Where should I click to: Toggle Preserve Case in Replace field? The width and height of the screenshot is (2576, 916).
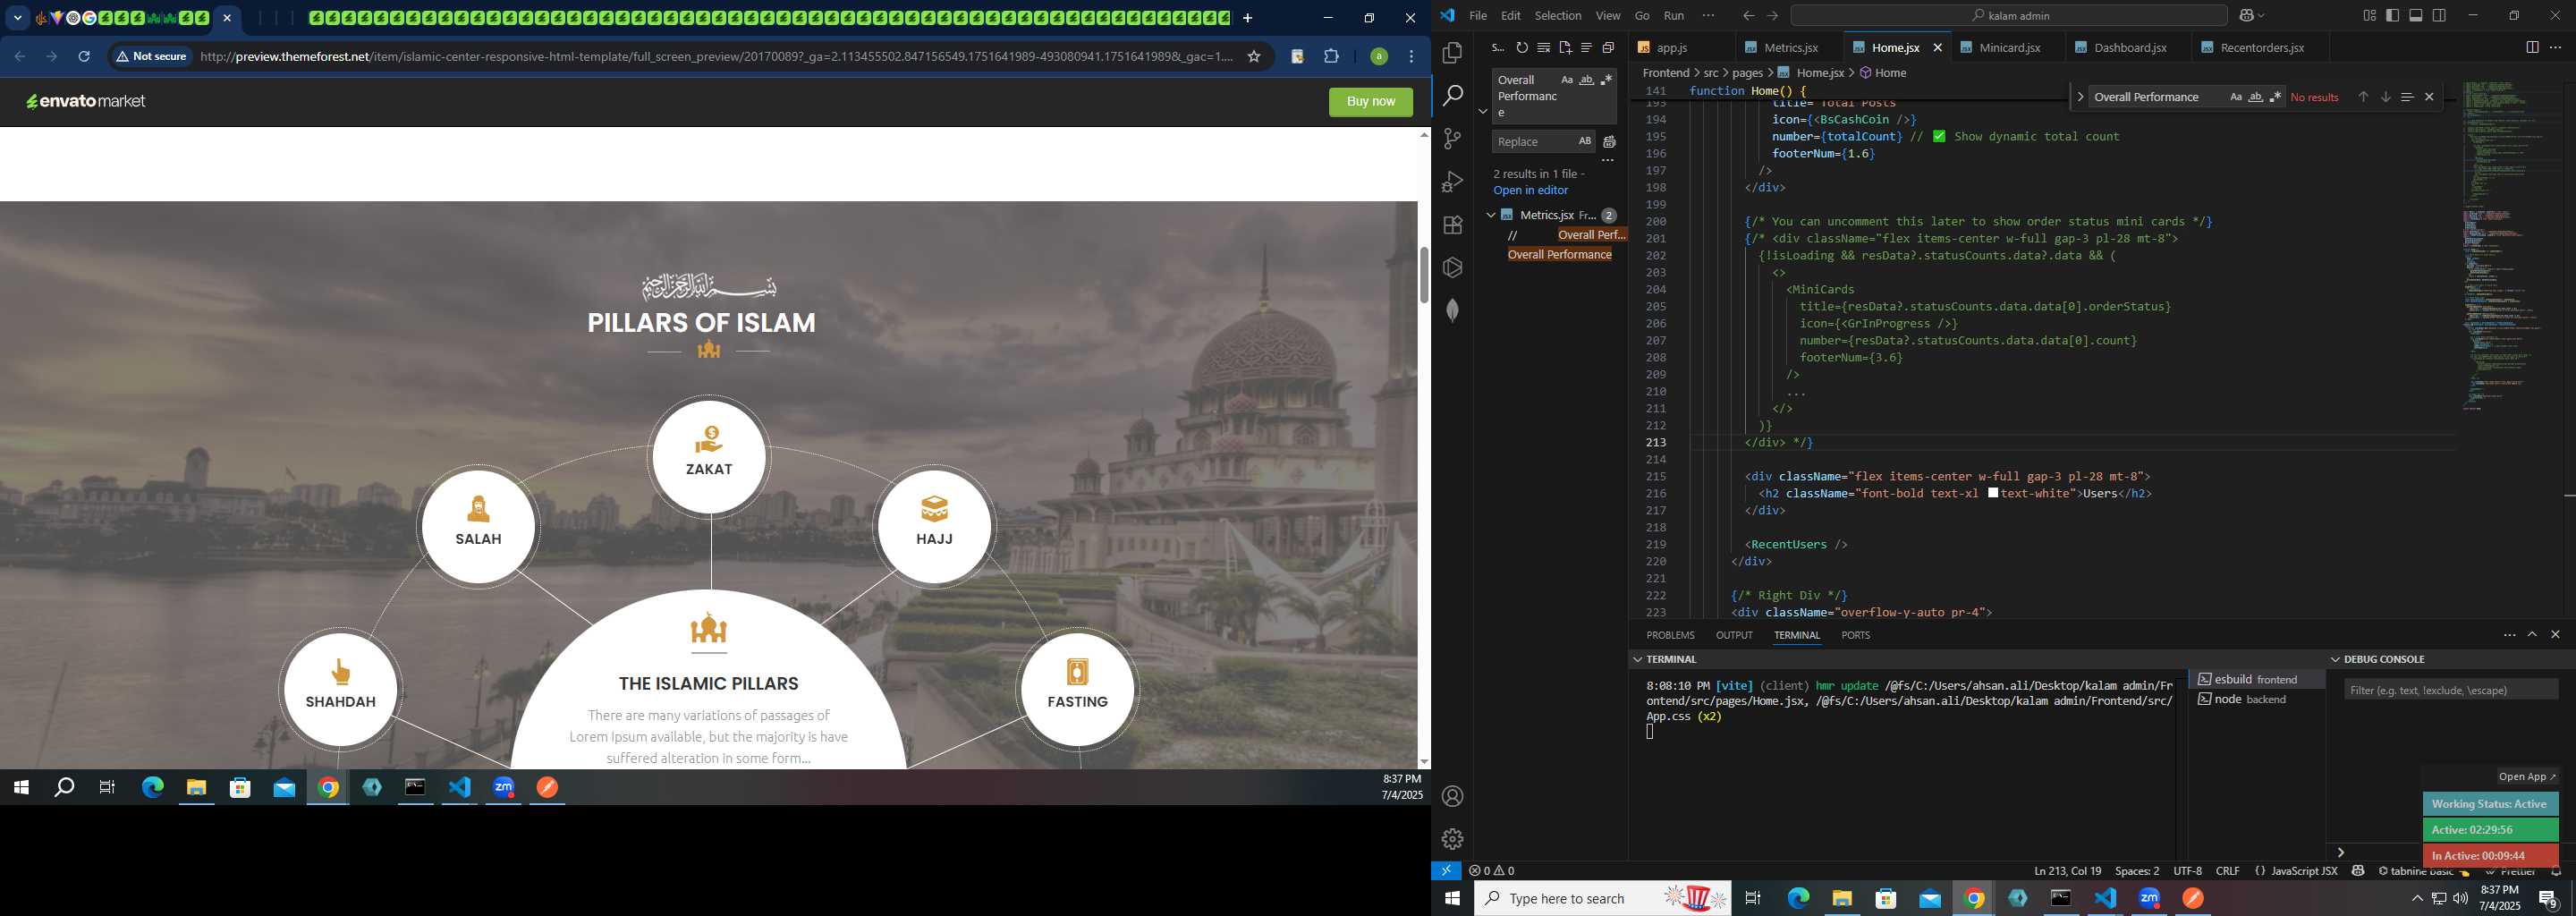(1584, 142)
